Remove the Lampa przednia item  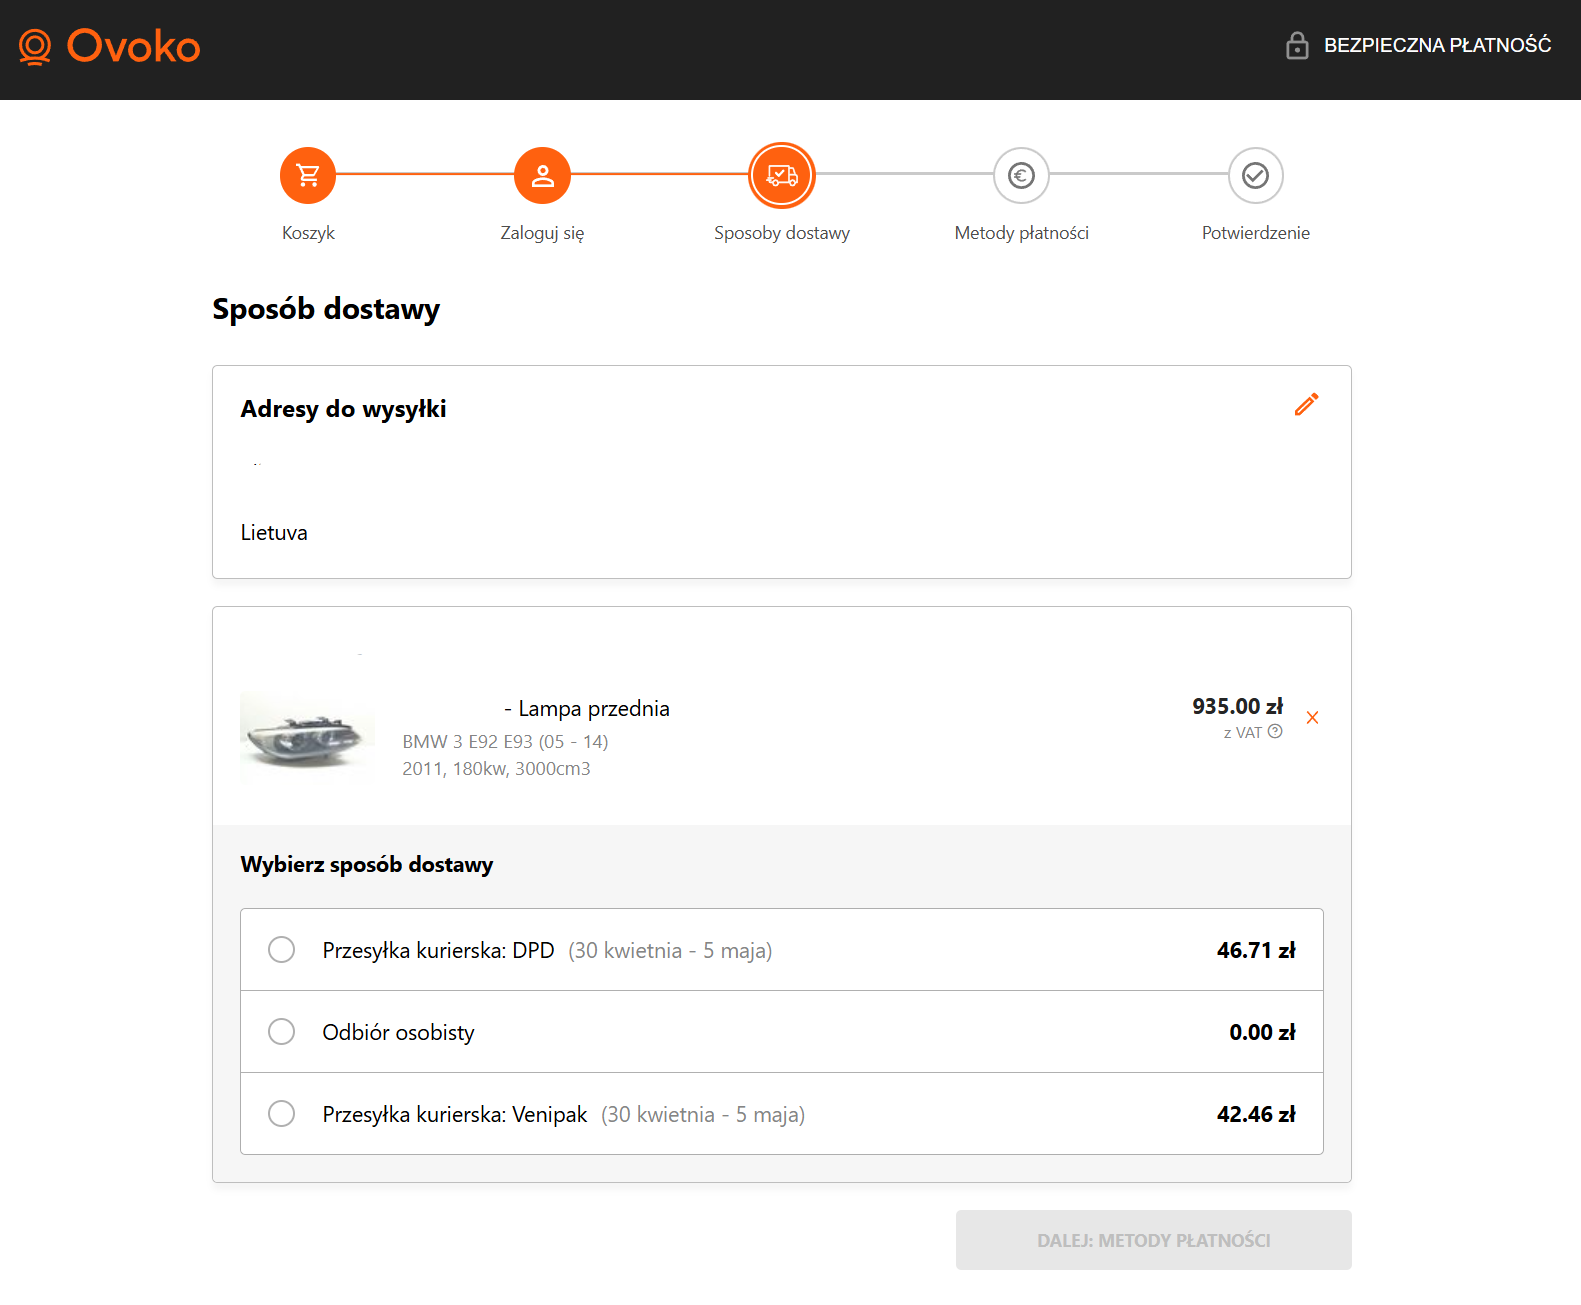(1312, 717)
